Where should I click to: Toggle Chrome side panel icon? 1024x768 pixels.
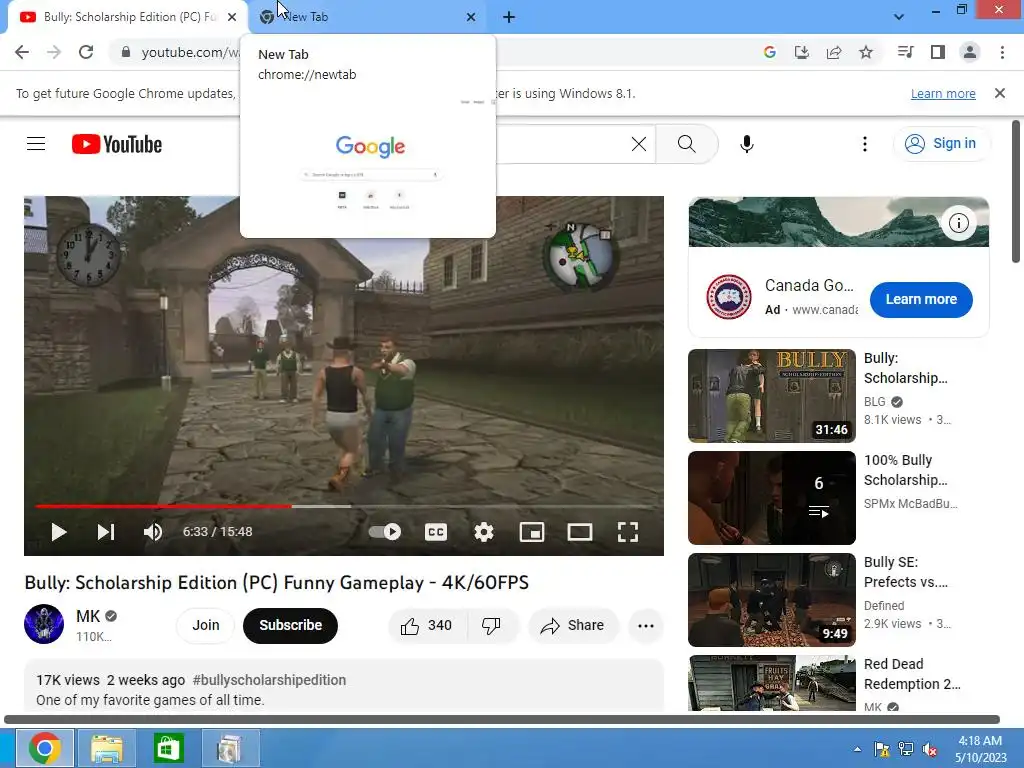938,52
